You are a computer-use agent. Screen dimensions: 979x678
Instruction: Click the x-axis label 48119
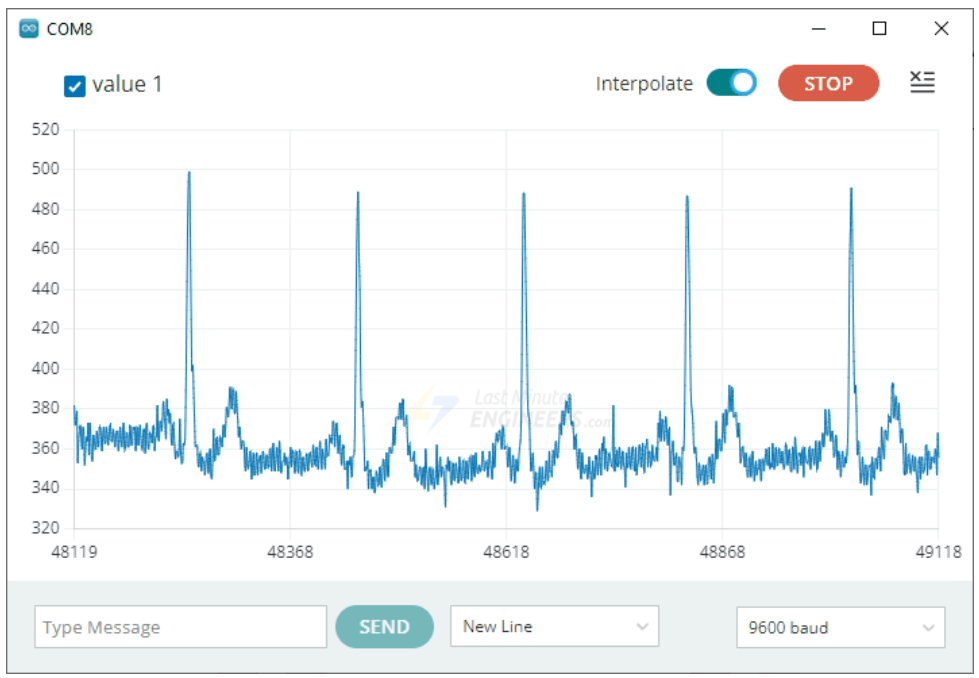click(74, 552)
